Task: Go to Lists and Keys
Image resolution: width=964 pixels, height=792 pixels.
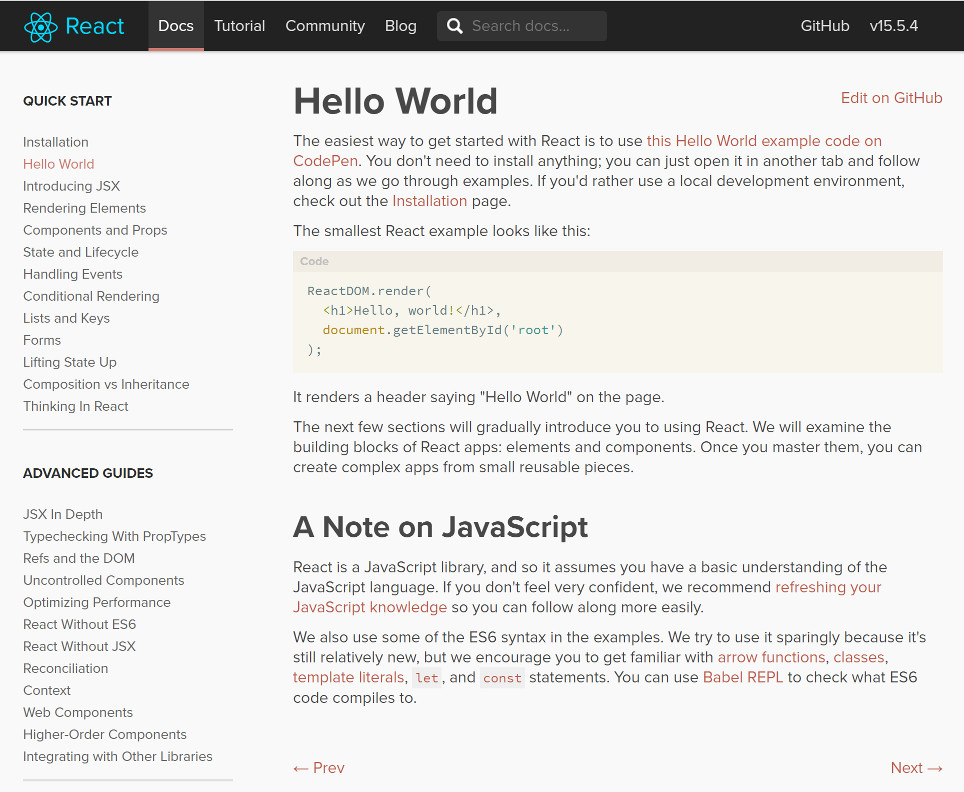Action: click(x=66, y=319)
